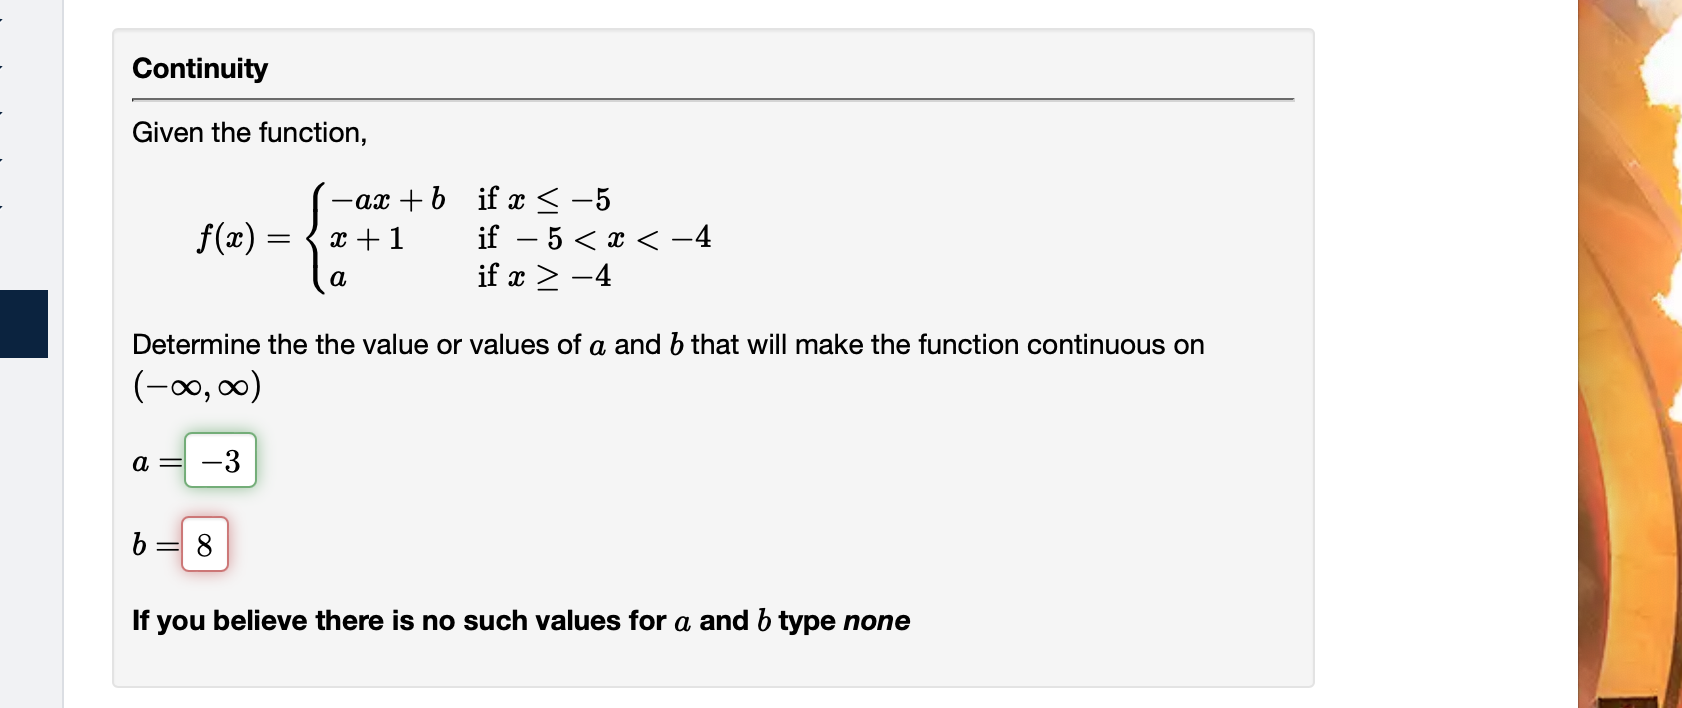Click the red-highlighted answer status indicator
This screenshot has height=708, width=1682.
click(x=204, y=545)
